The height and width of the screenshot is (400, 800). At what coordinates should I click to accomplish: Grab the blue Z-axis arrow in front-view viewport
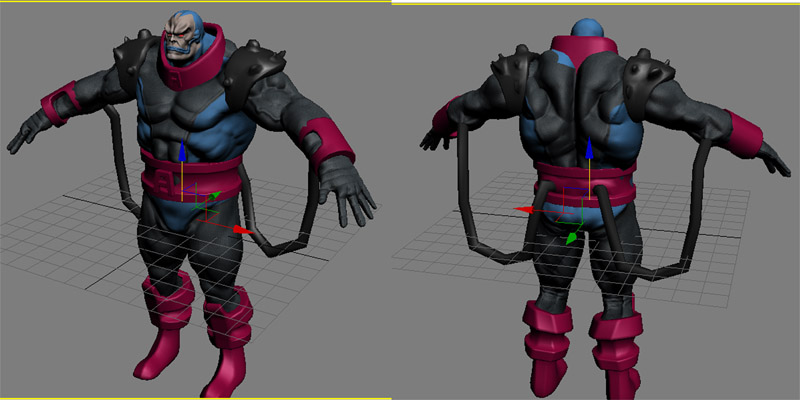[x=182, y=152]
